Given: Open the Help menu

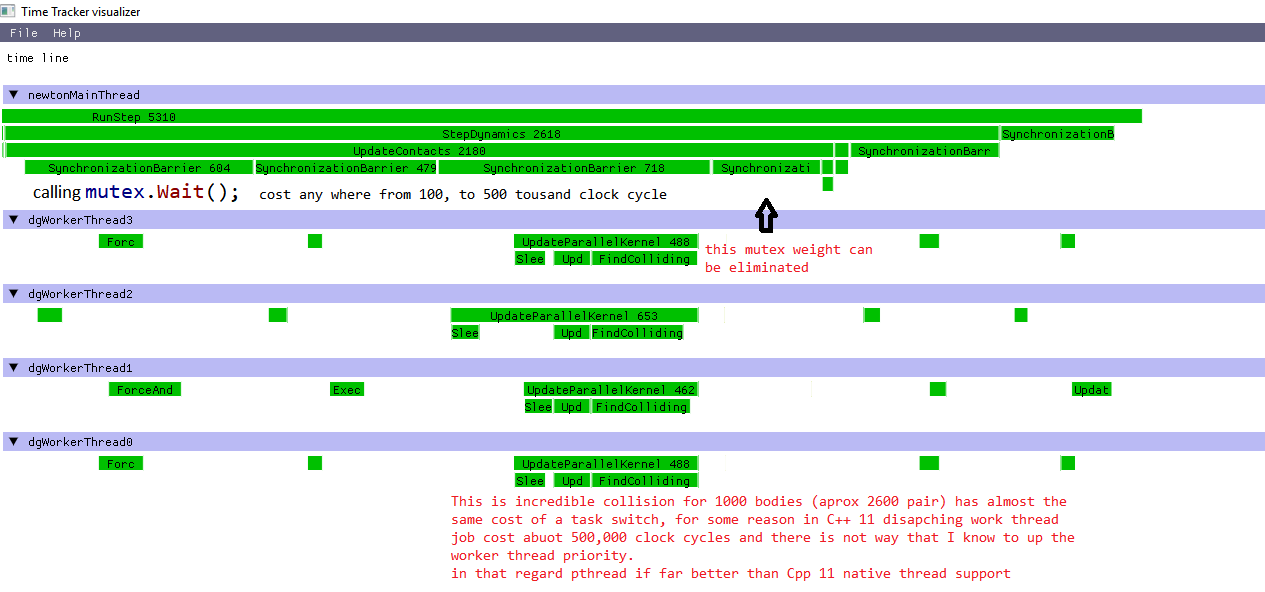Looking at the screenshot, I should (67, 33).
